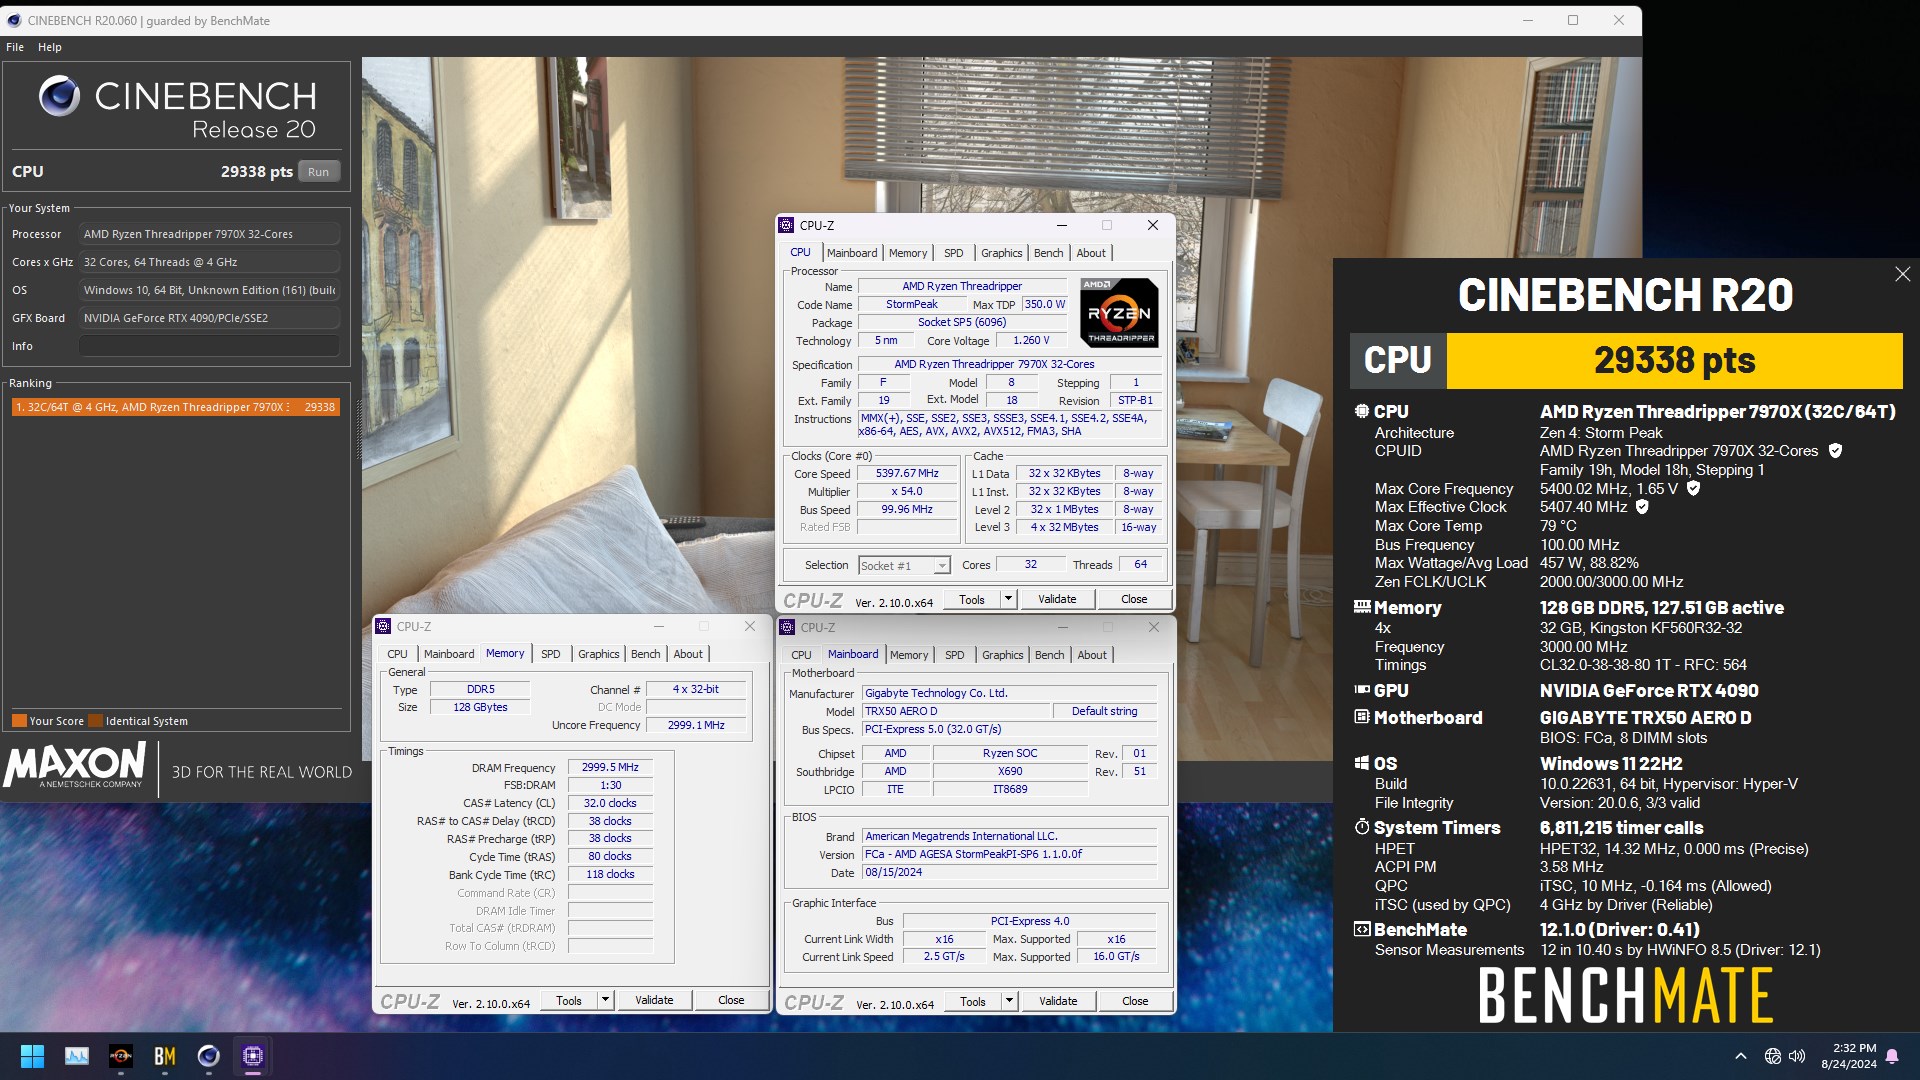The height and width of the screenshot is (1080, 1920).
Task: Open Cinebench File menu
Action: (x=15, y=47)
